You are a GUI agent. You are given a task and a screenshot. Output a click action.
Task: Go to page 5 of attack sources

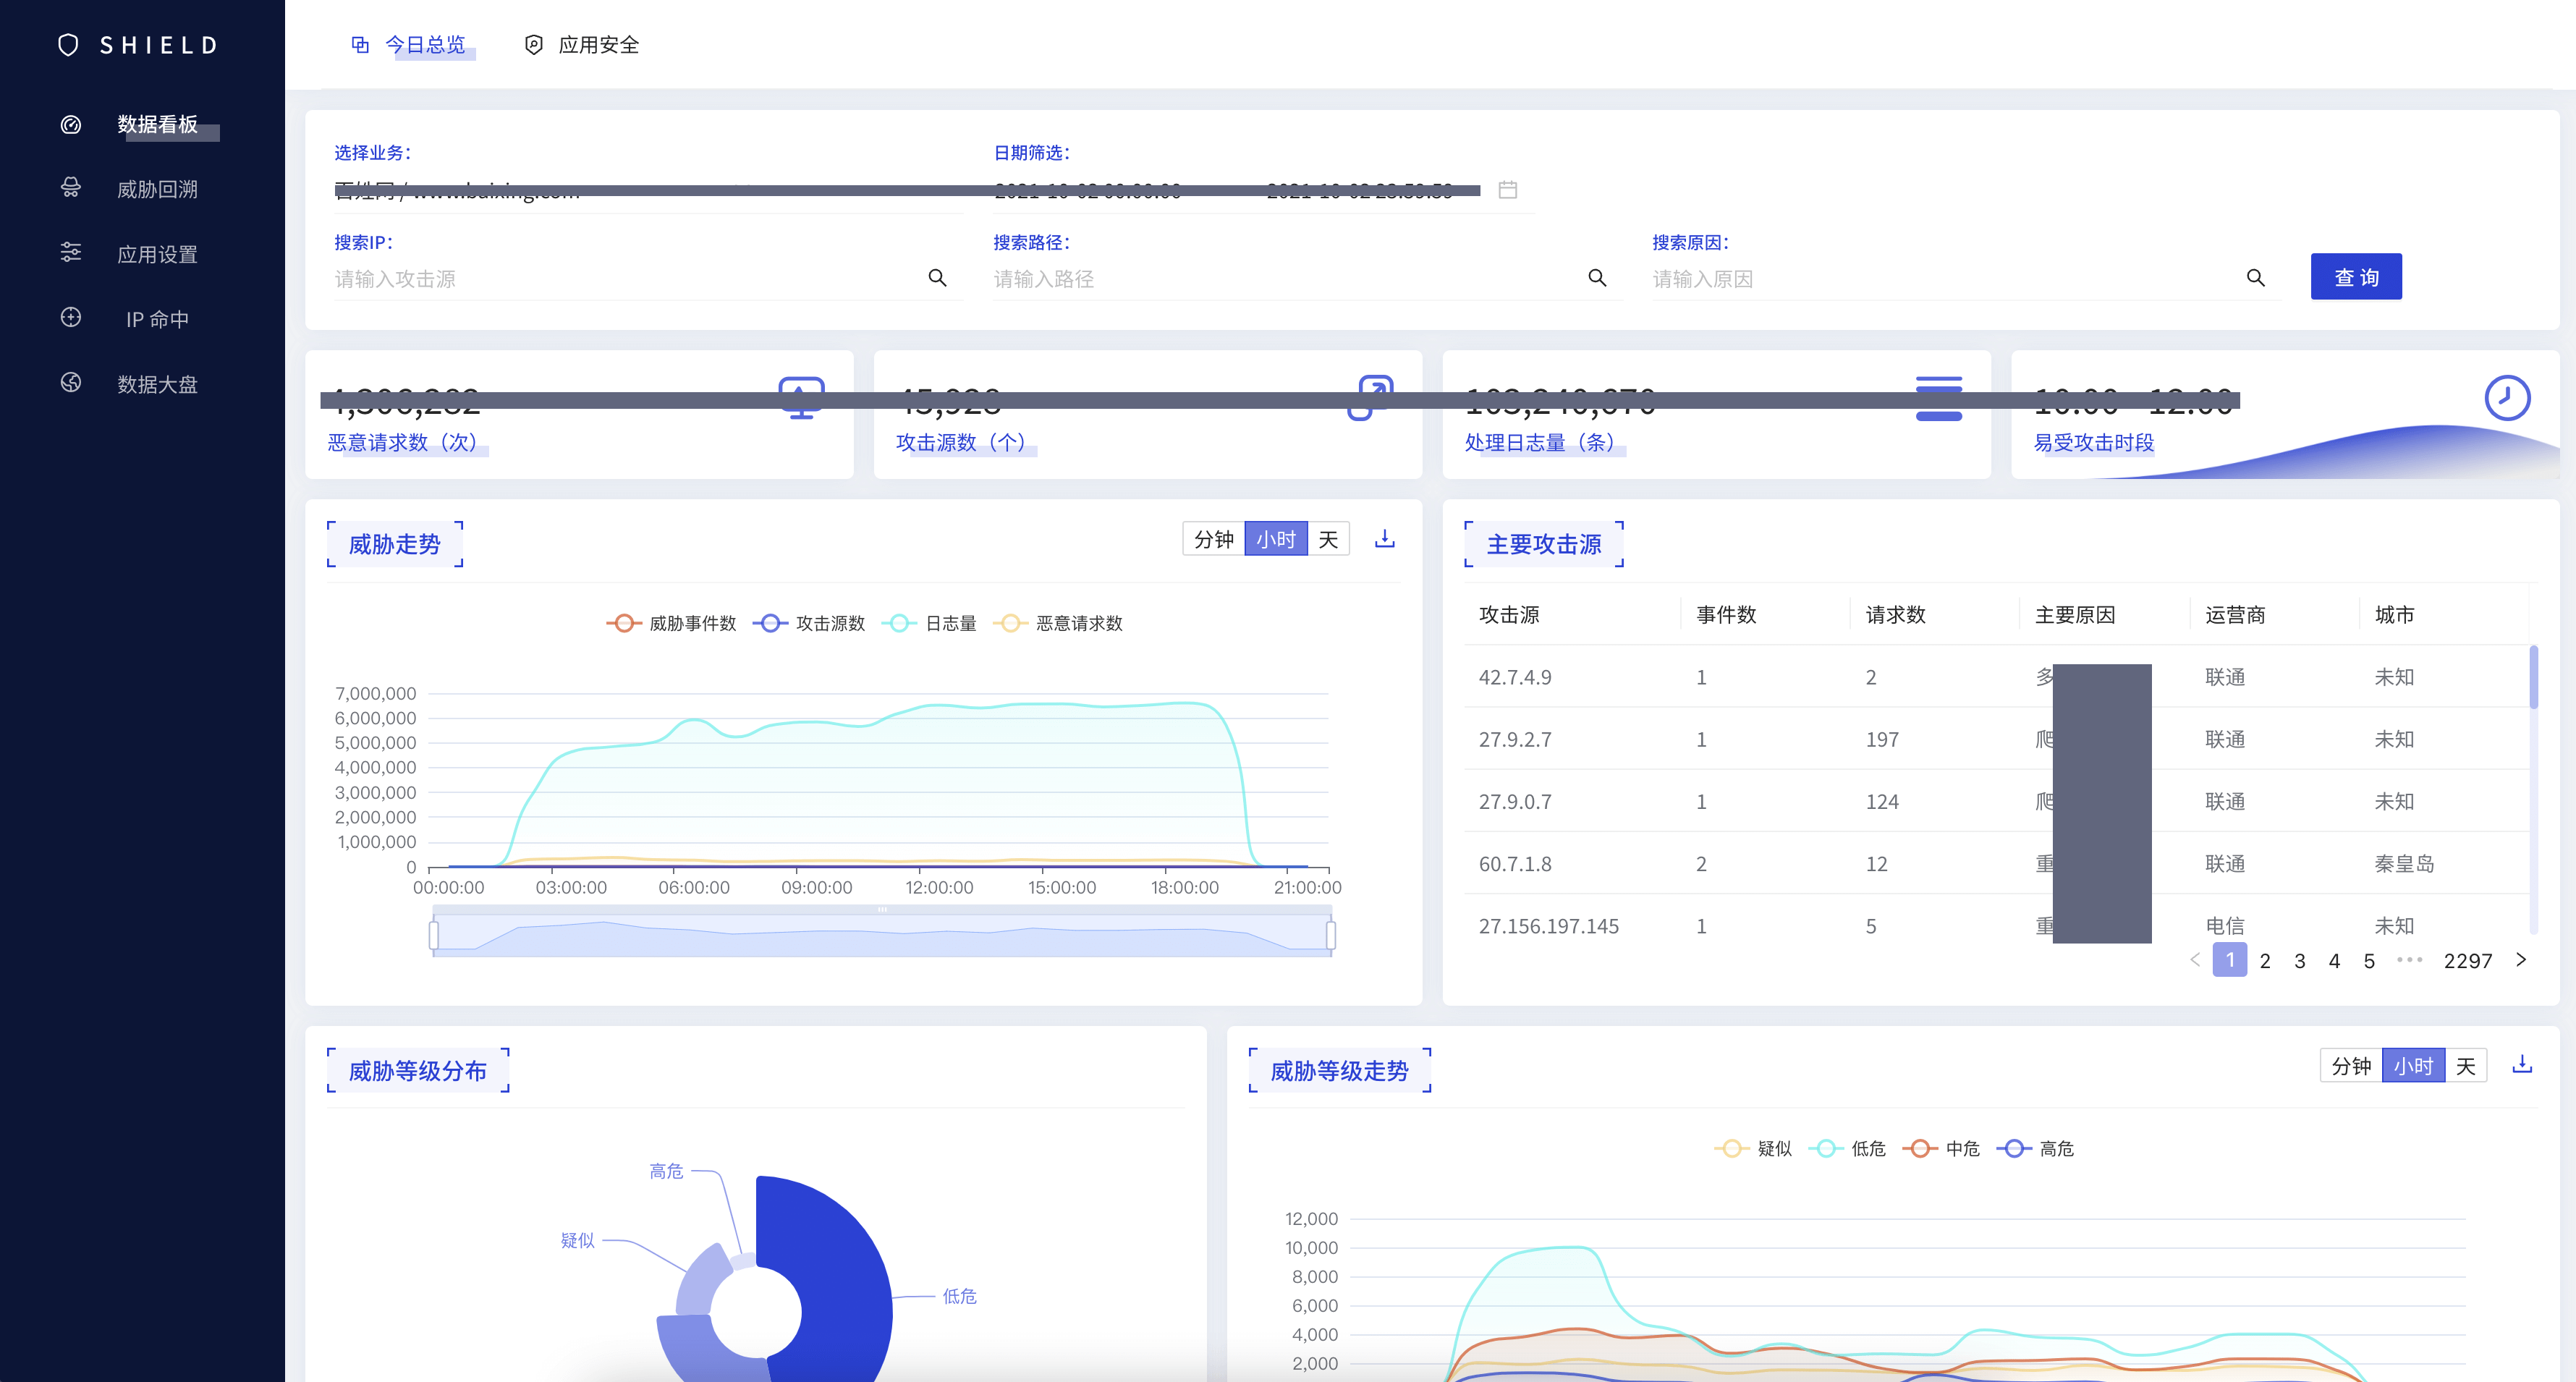click(2369, 960)
